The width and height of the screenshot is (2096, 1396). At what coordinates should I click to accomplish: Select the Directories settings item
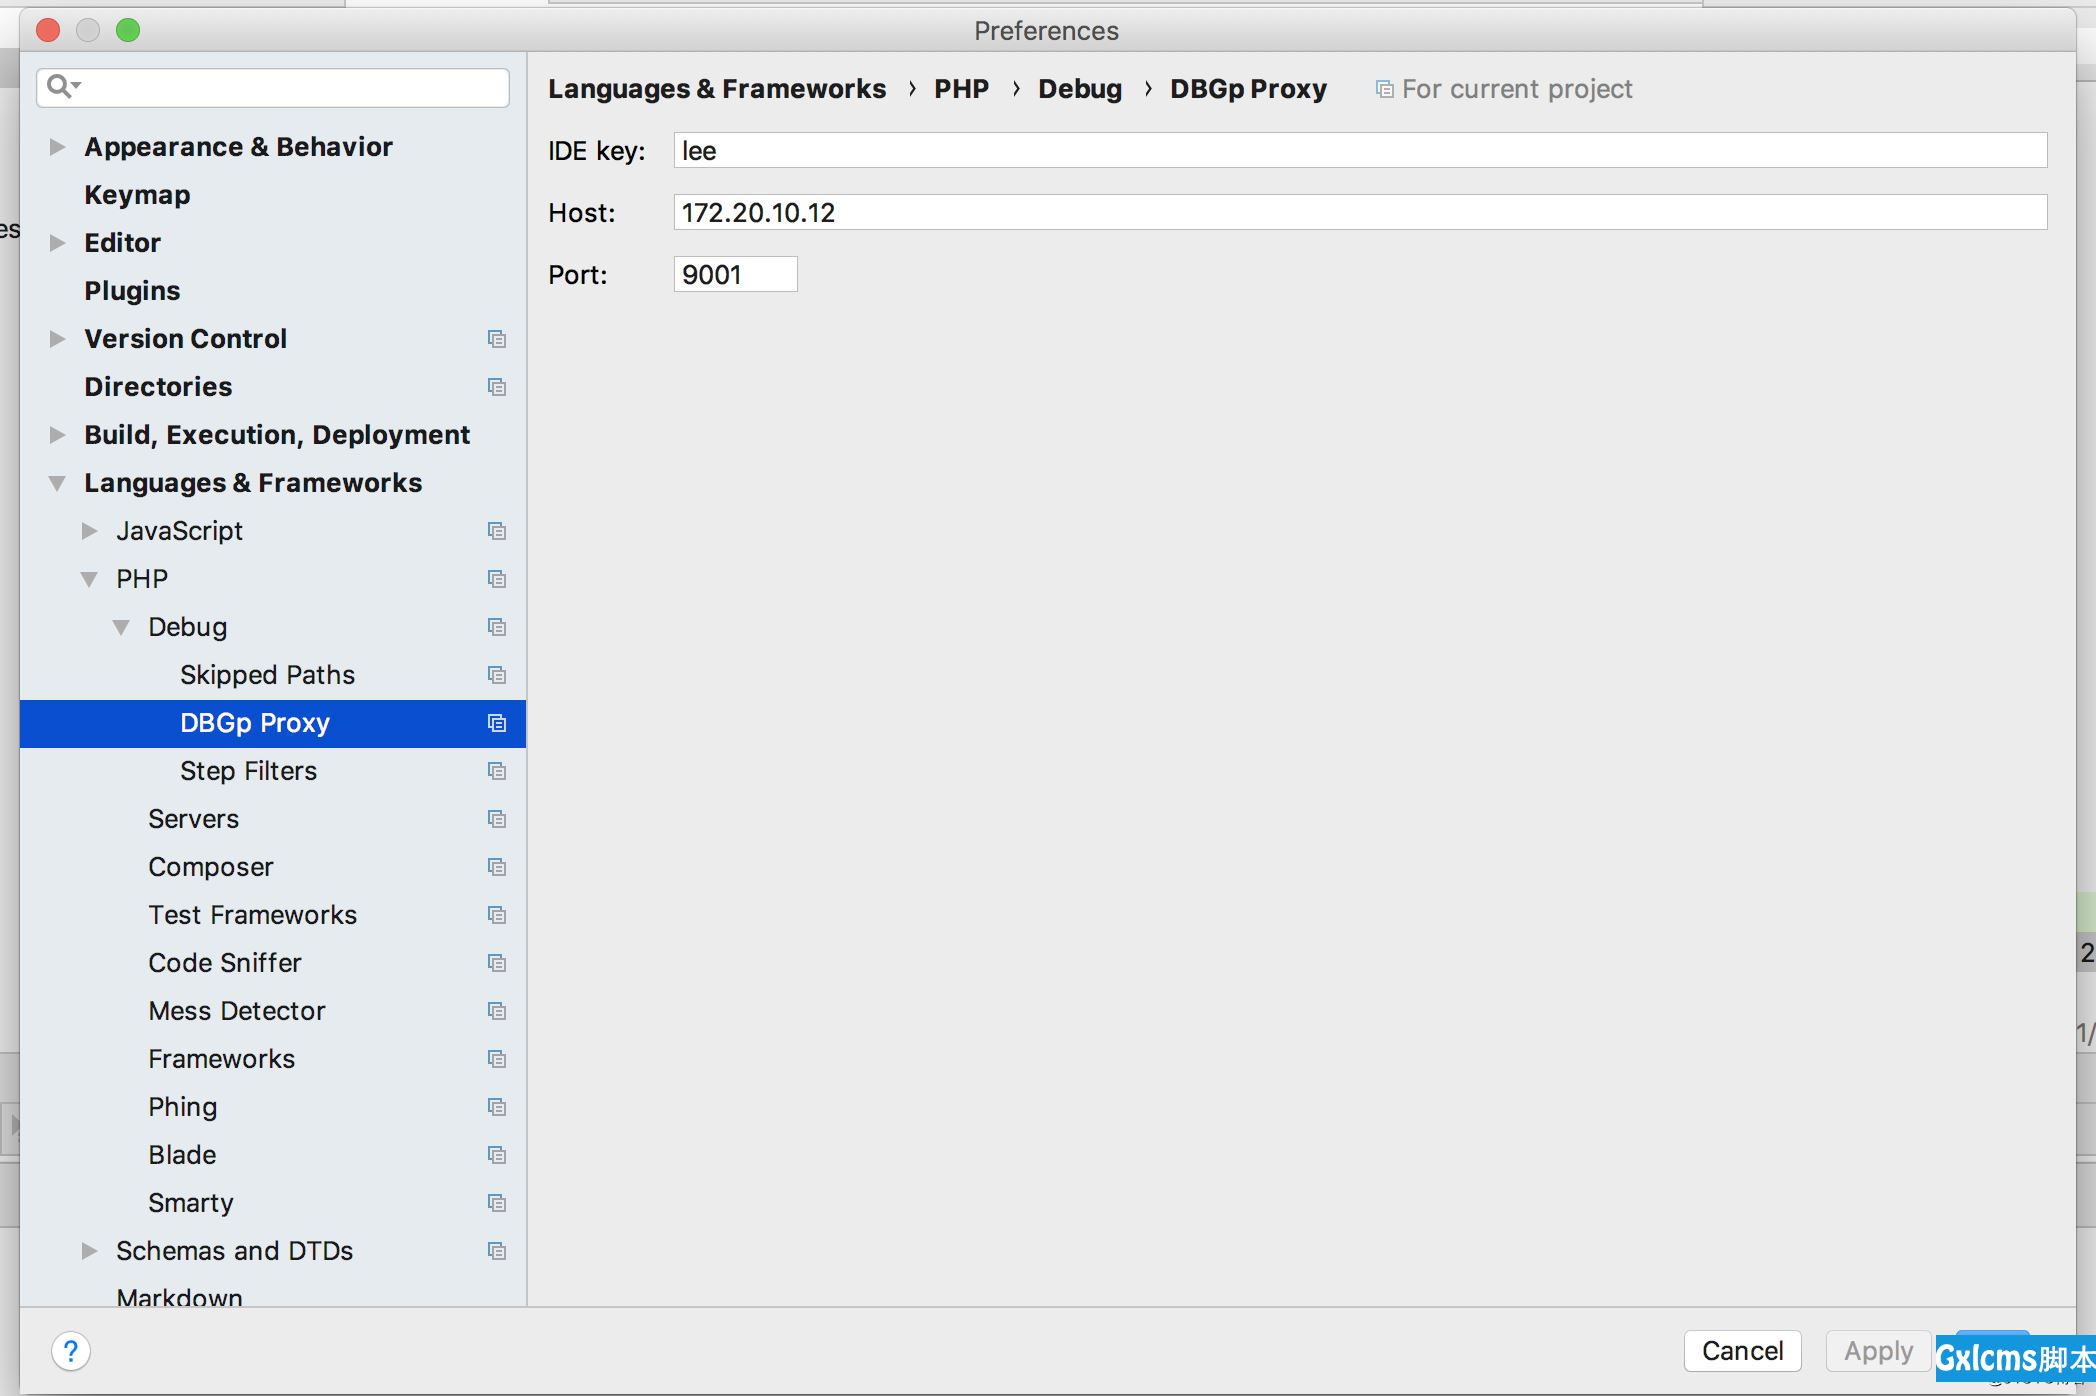(158, 387)
